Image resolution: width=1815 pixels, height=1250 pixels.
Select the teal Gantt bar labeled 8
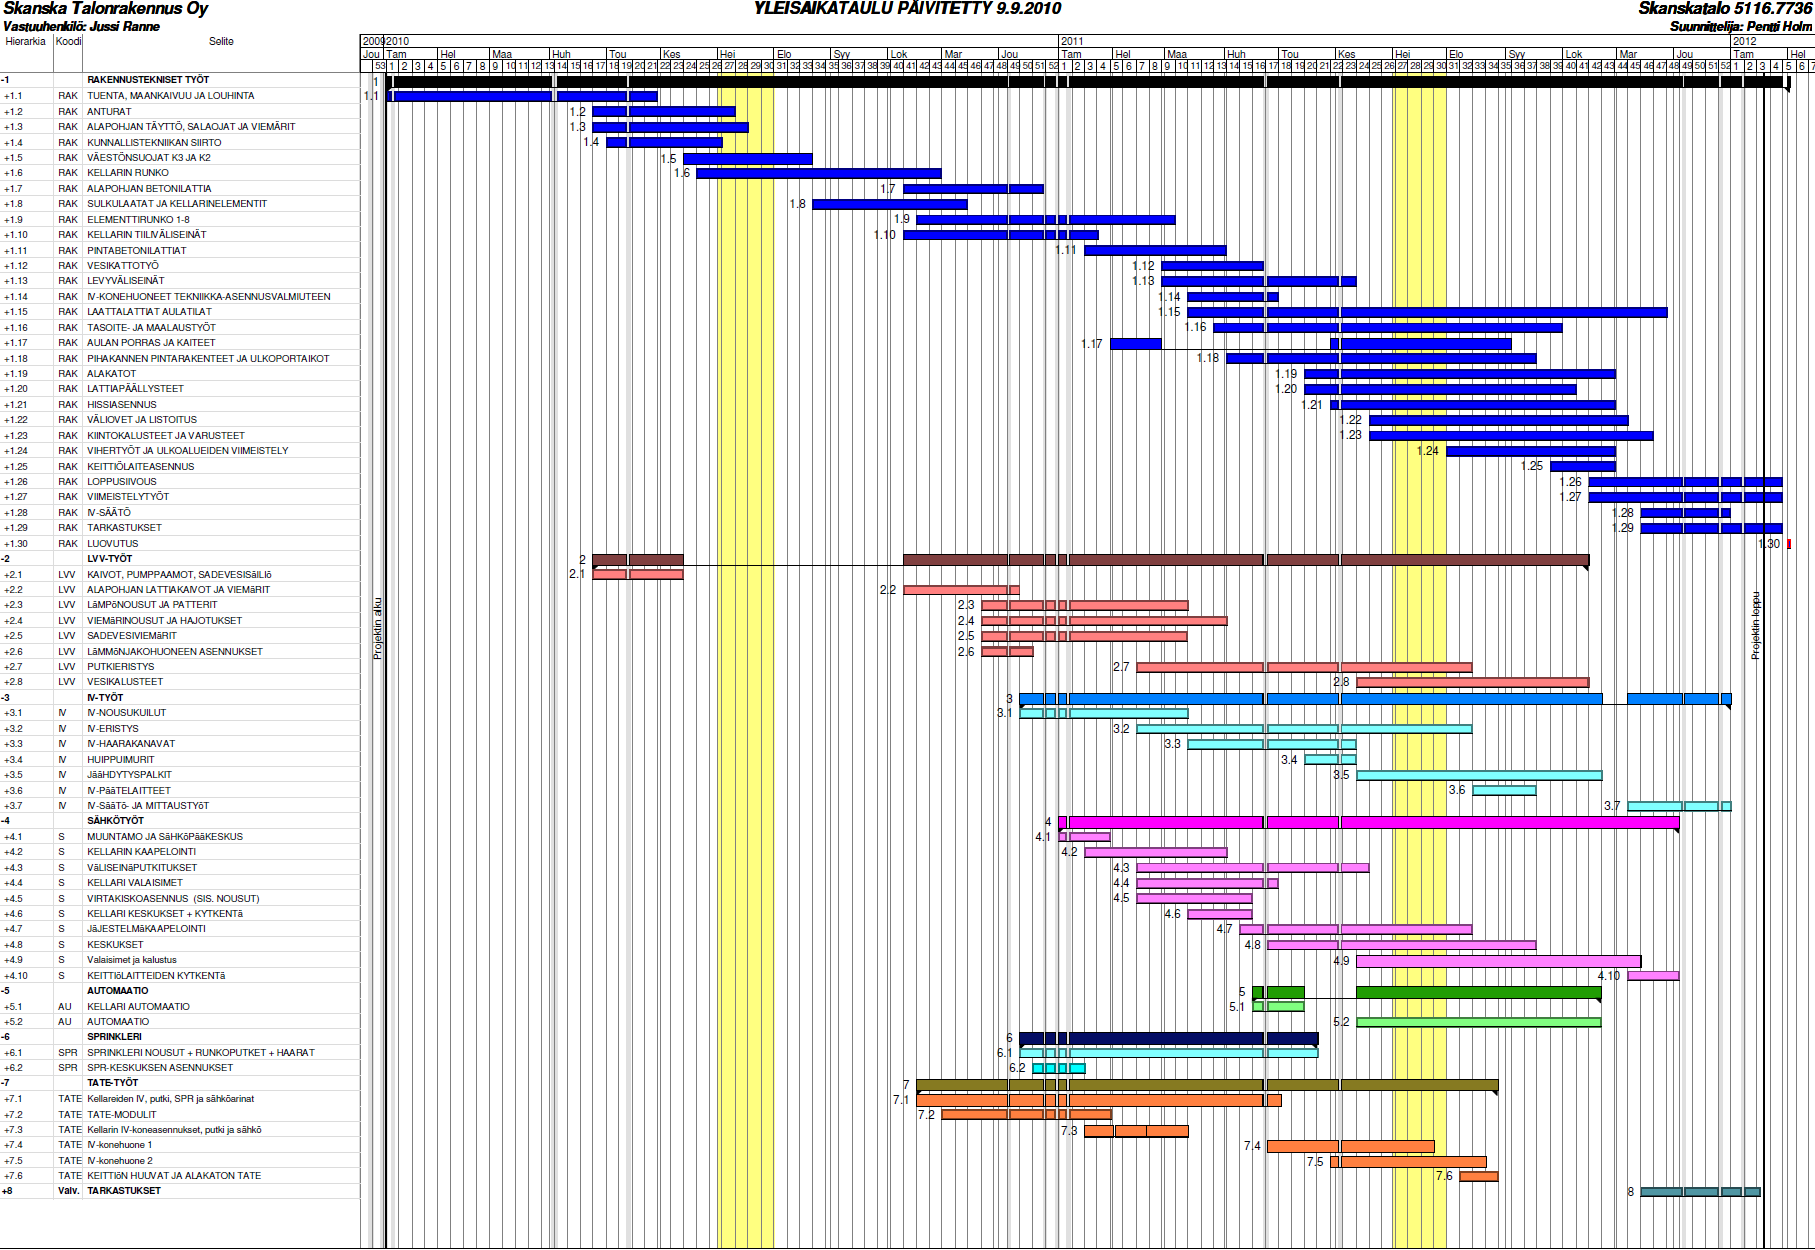[x=1701, y=1192]
